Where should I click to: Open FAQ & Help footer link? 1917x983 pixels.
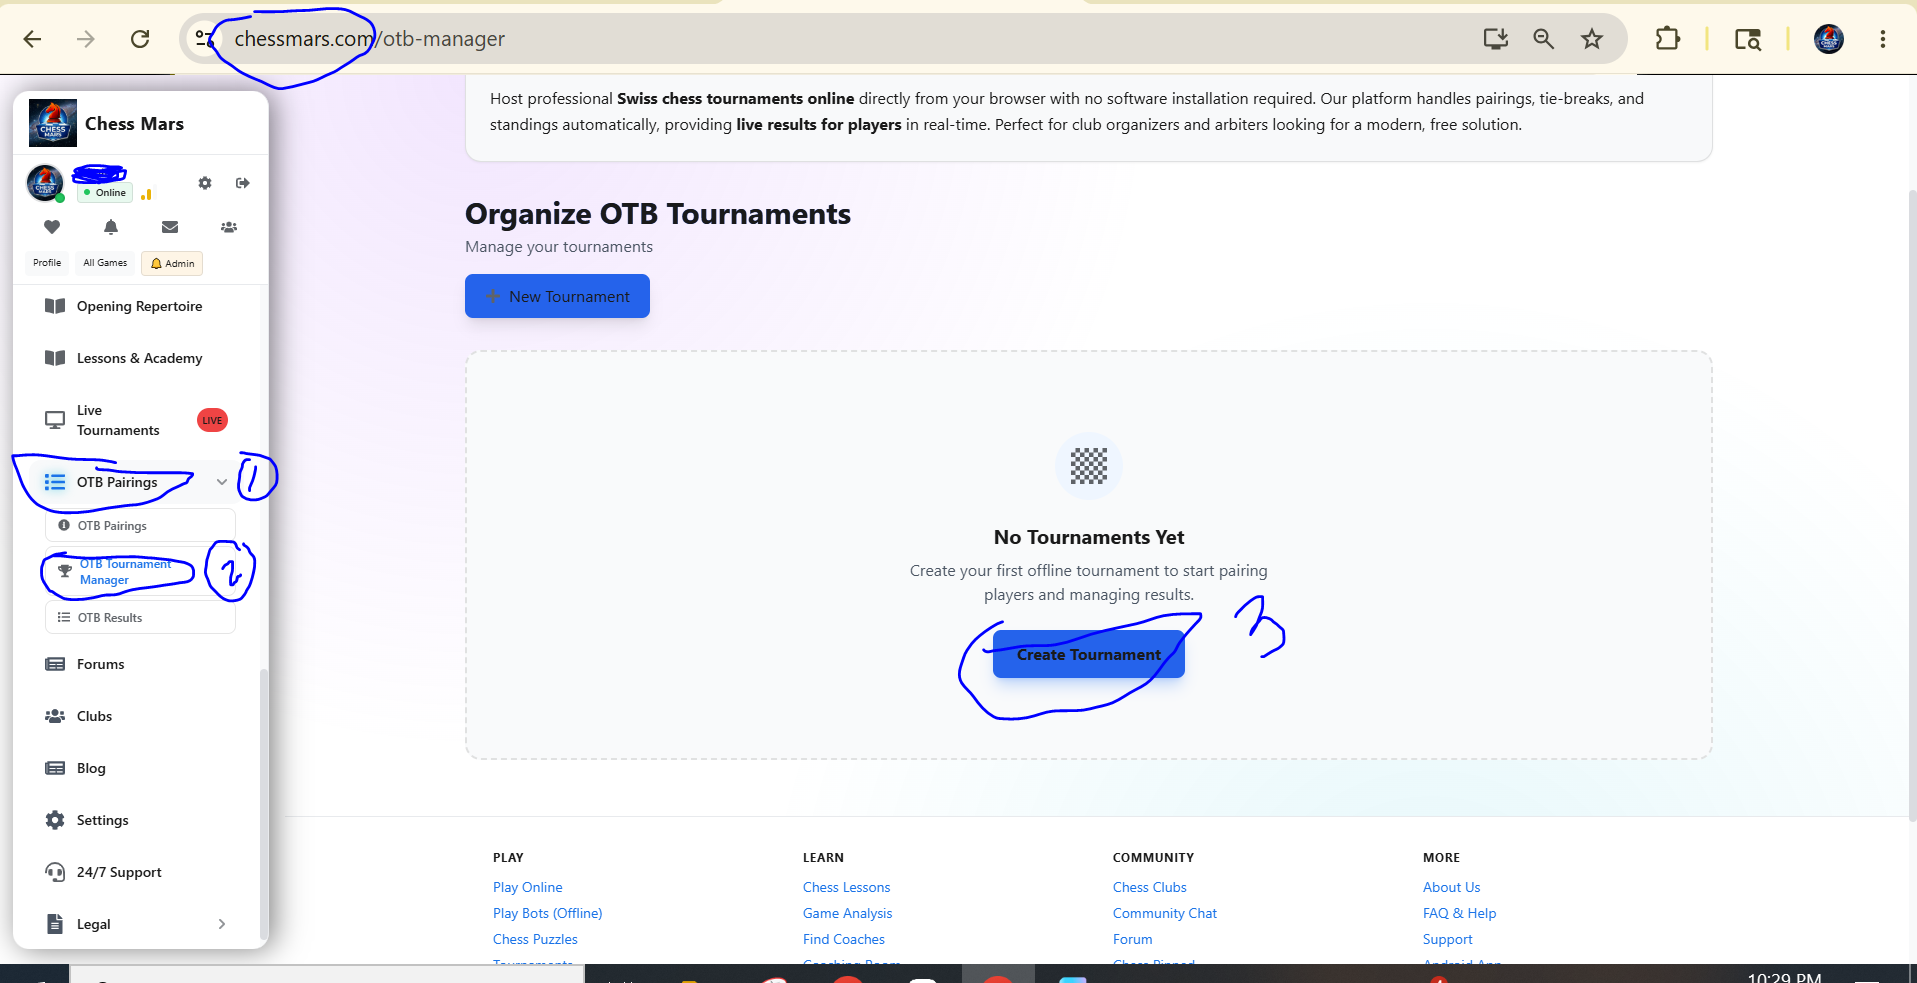pos(1459,913)
